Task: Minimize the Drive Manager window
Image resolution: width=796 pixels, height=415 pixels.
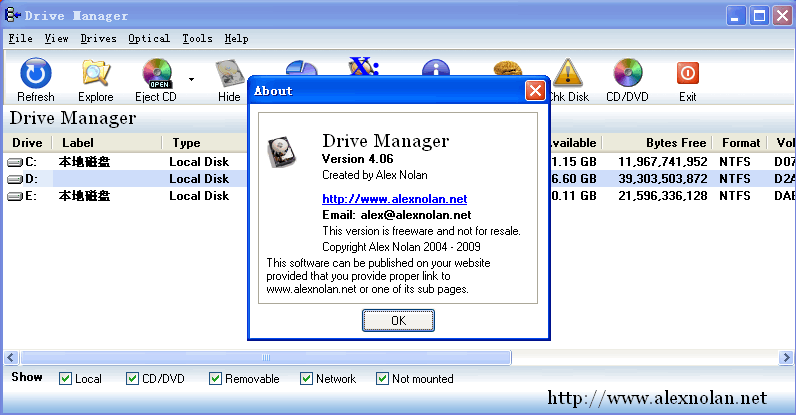Action: [x=736, y=16]
